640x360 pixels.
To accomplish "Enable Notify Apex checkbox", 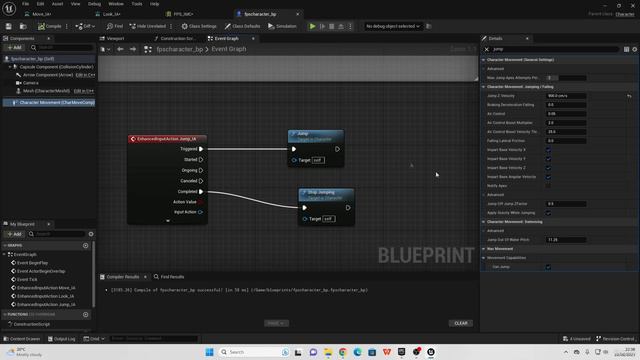I will pyautogui.click(x=548, y=186).
